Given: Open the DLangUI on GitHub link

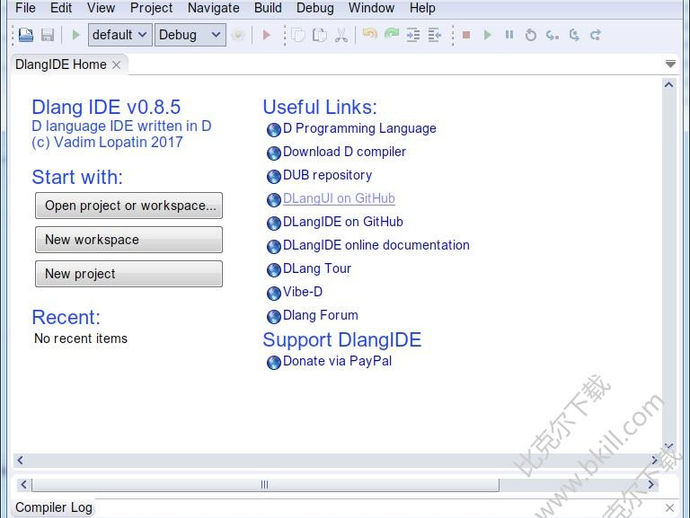Looking at the screenshot, I should coord(339,198).
